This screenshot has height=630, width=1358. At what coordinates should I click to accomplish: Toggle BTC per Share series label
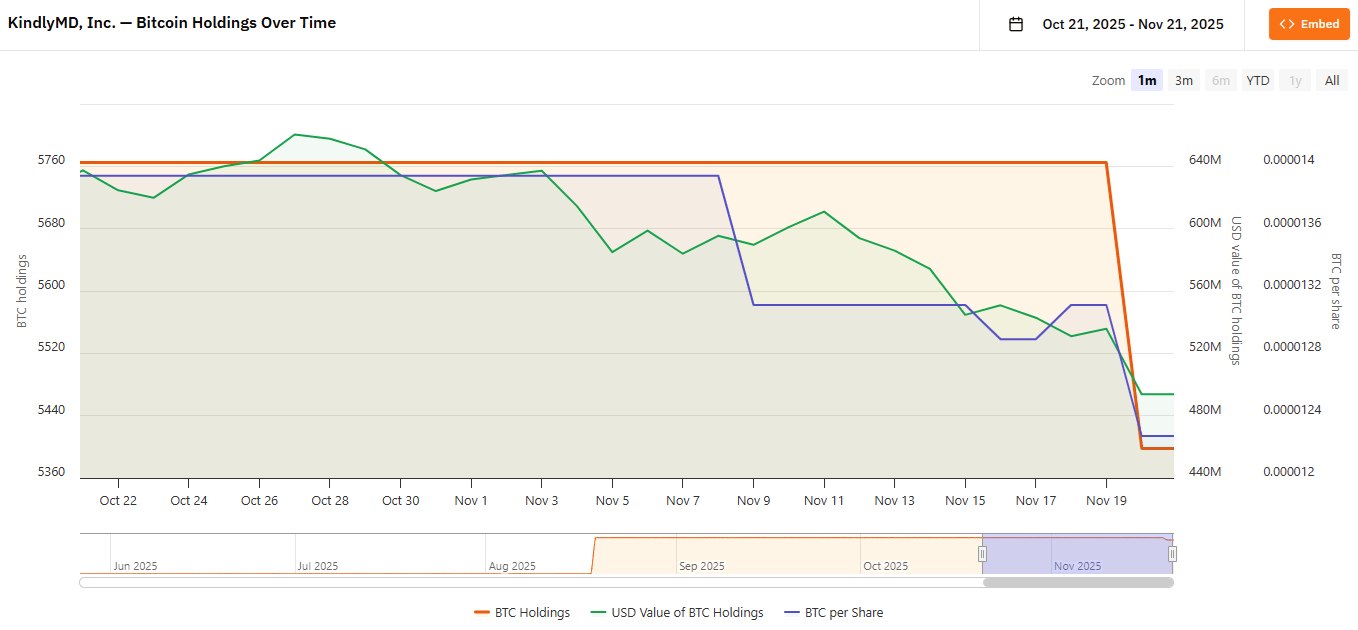click(843, 613)
